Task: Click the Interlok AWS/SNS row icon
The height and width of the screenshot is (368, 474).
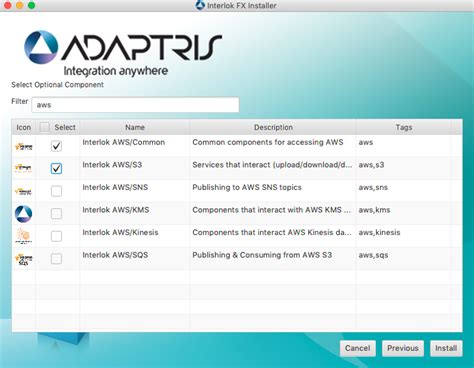Action: click(x=24, y=191)
